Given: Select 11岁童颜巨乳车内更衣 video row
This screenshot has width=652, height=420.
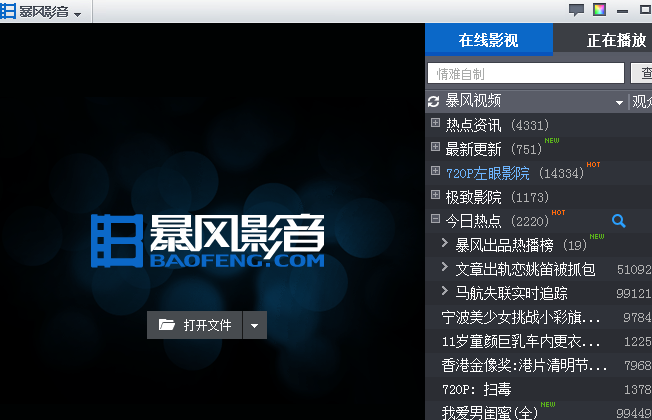Looking at the screenshot, I should [538, 342].
